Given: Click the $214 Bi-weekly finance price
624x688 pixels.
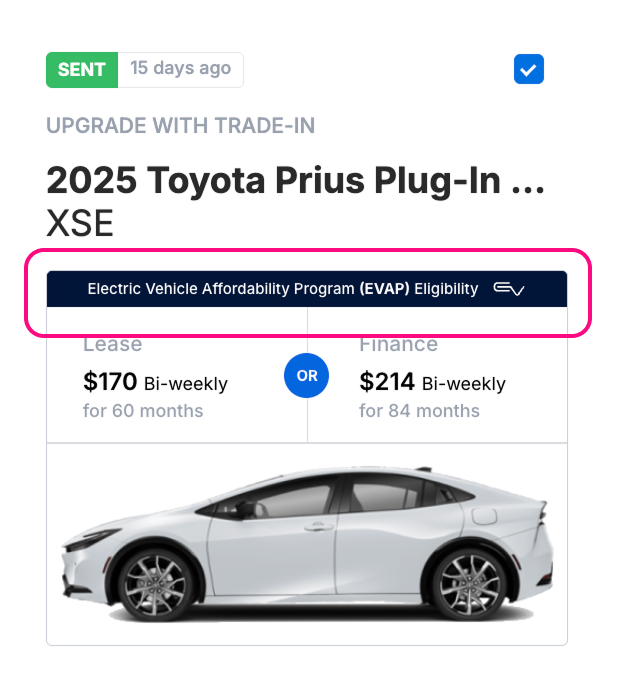Looking at the screenshot, I should 432,382.
